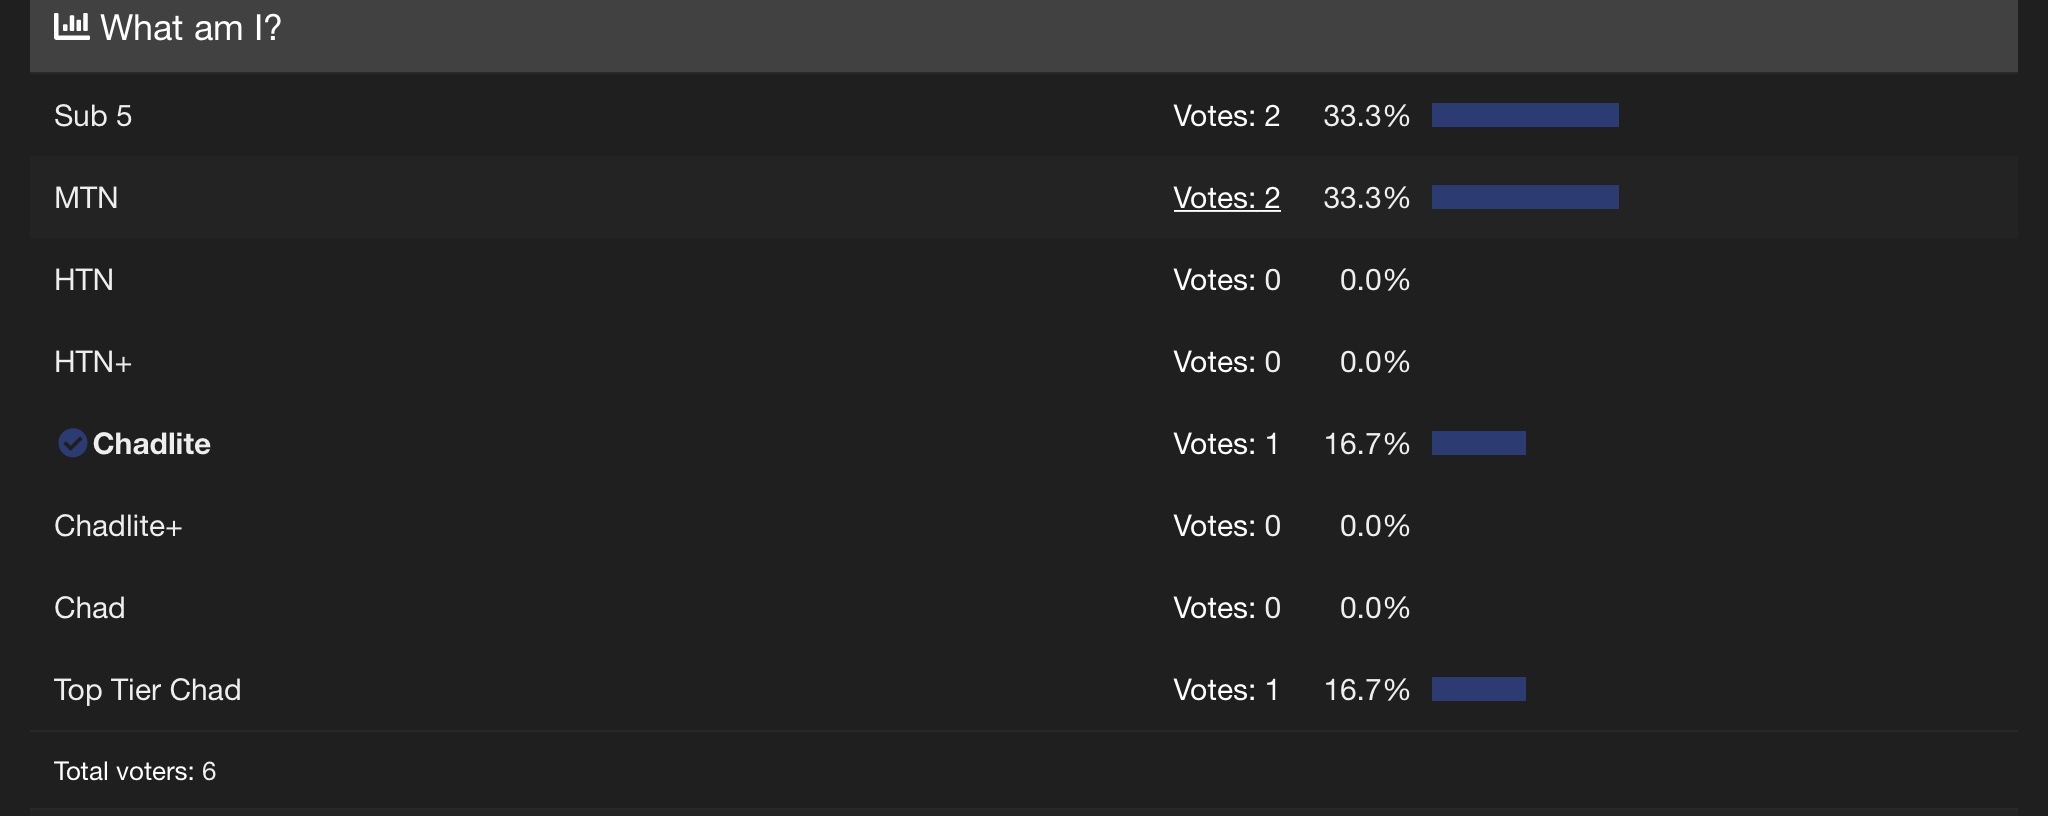Viewport: 2048px width, 816px height.
Task: Click Votes: 1 for Top Tier Chad
Action: 1226,690
